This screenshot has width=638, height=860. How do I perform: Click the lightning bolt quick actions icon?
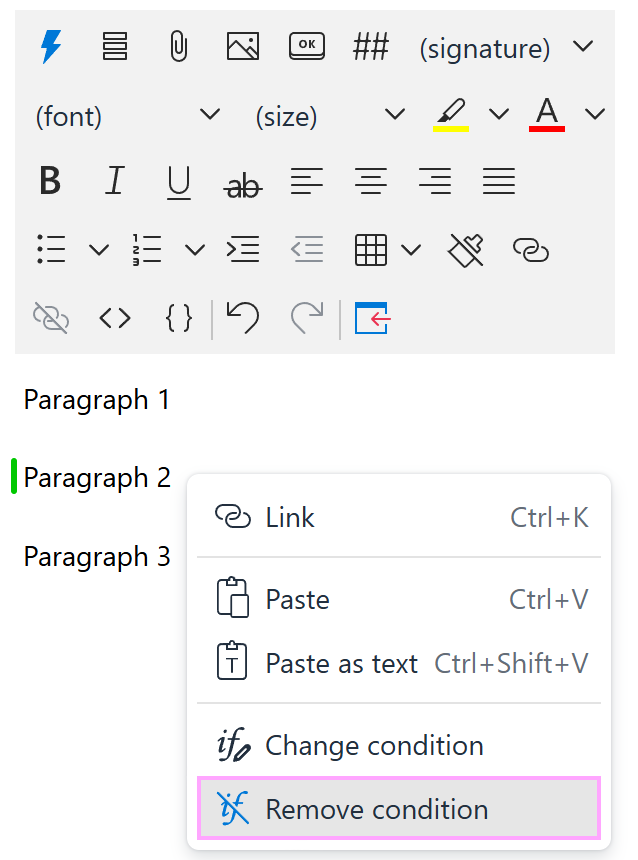click(51, 47)
